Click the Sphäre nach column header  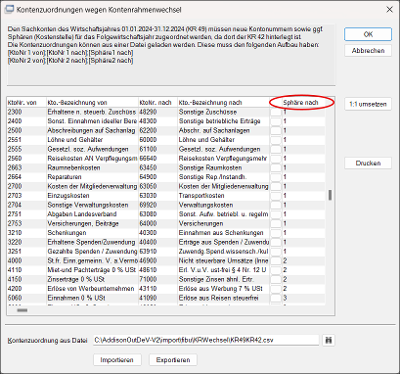[x=301, y=103]
